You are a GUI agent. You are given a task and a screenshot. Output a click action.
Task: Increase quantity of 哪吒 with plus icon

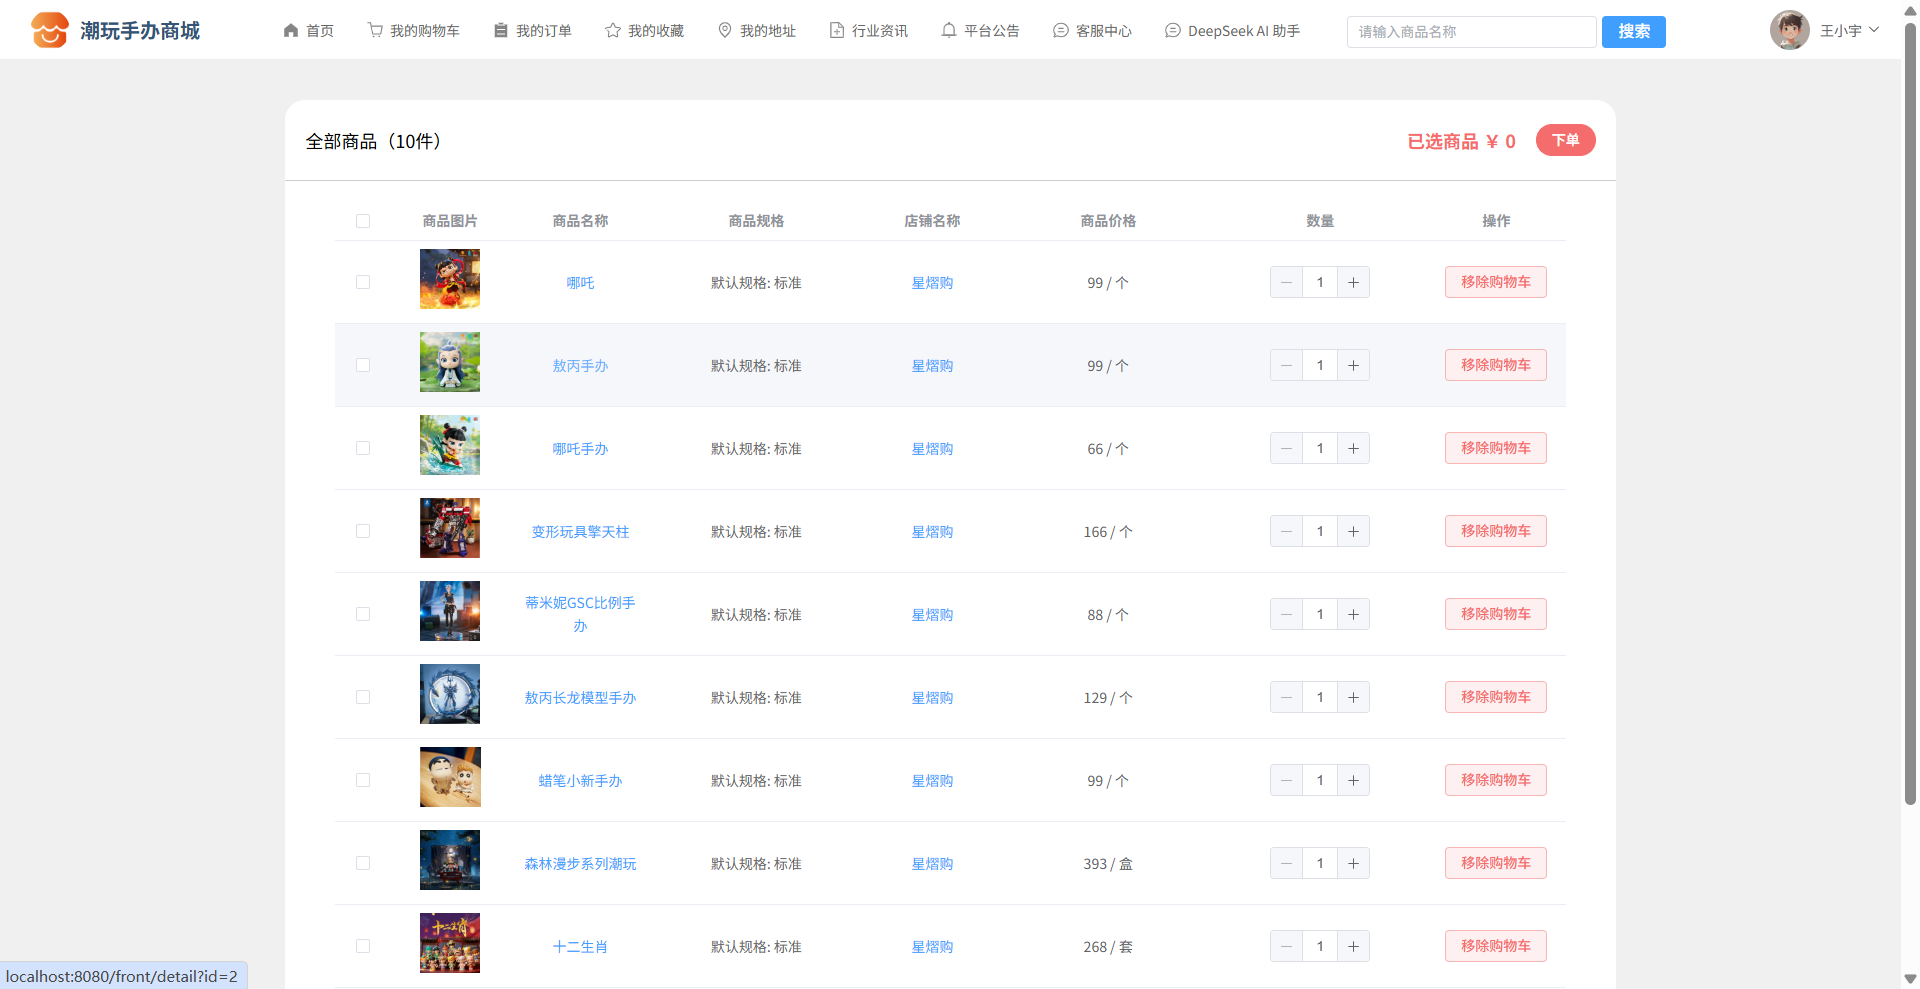[x=1353, y=282]
